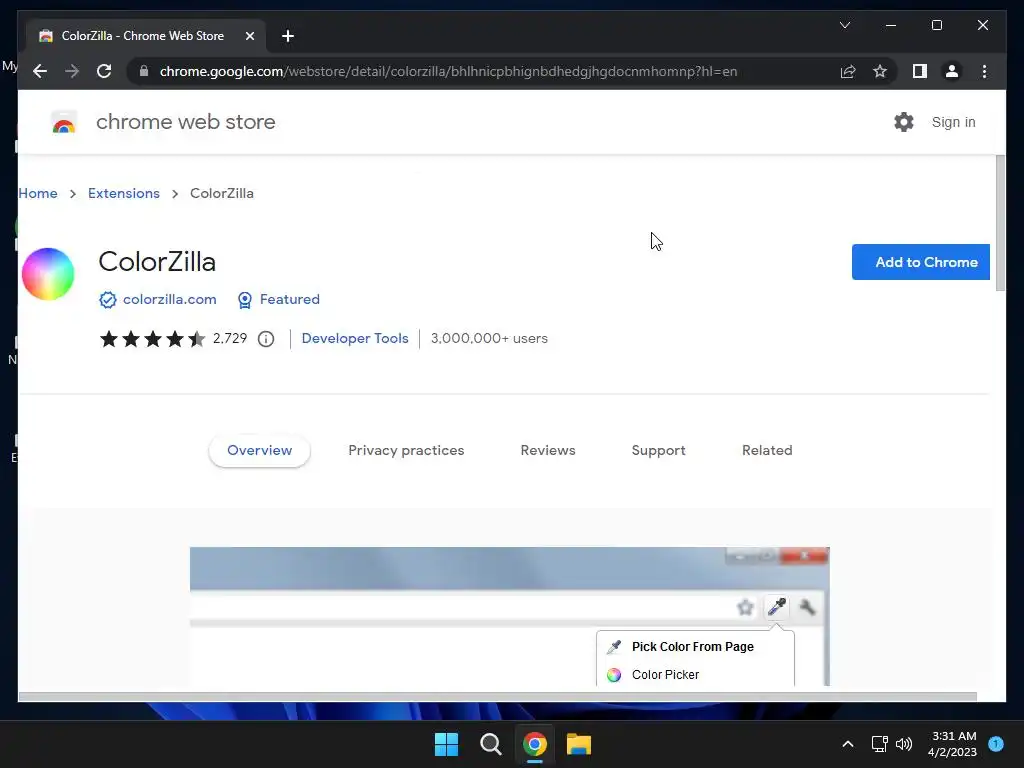1024x768 pixels.
Task: Click the star rating
Action: (x=152, y=339)
